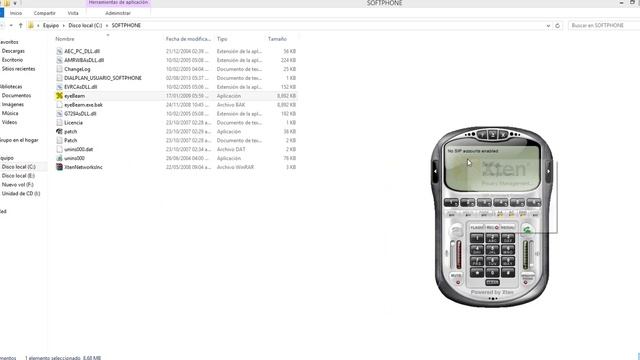Open Quick Access Toolbar dropdown
Viewport: 640px width, 360px height.
tap(15, 3)
